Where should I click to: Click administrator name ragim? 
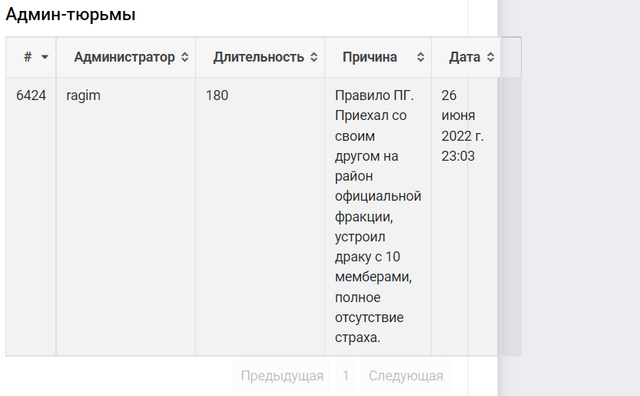[83, 96]
